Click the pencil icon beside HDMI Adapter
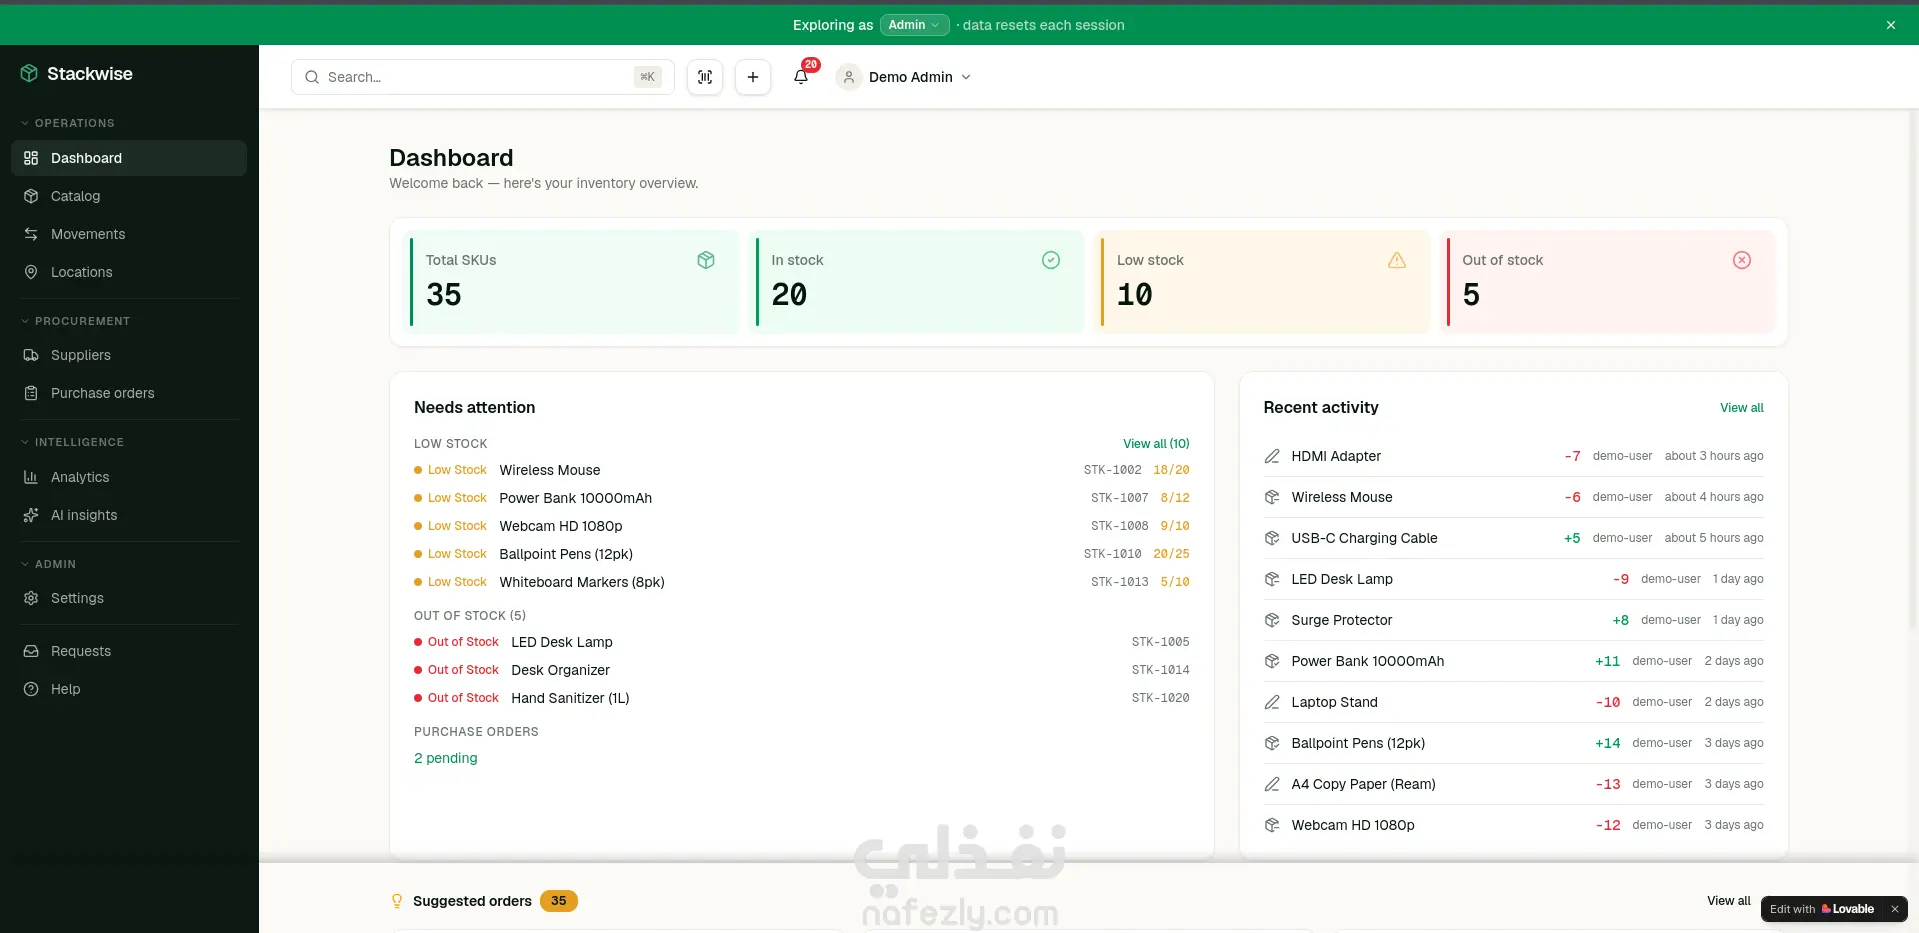The height and width of the screenshot is (933, 1919). tap(1272, 456)
